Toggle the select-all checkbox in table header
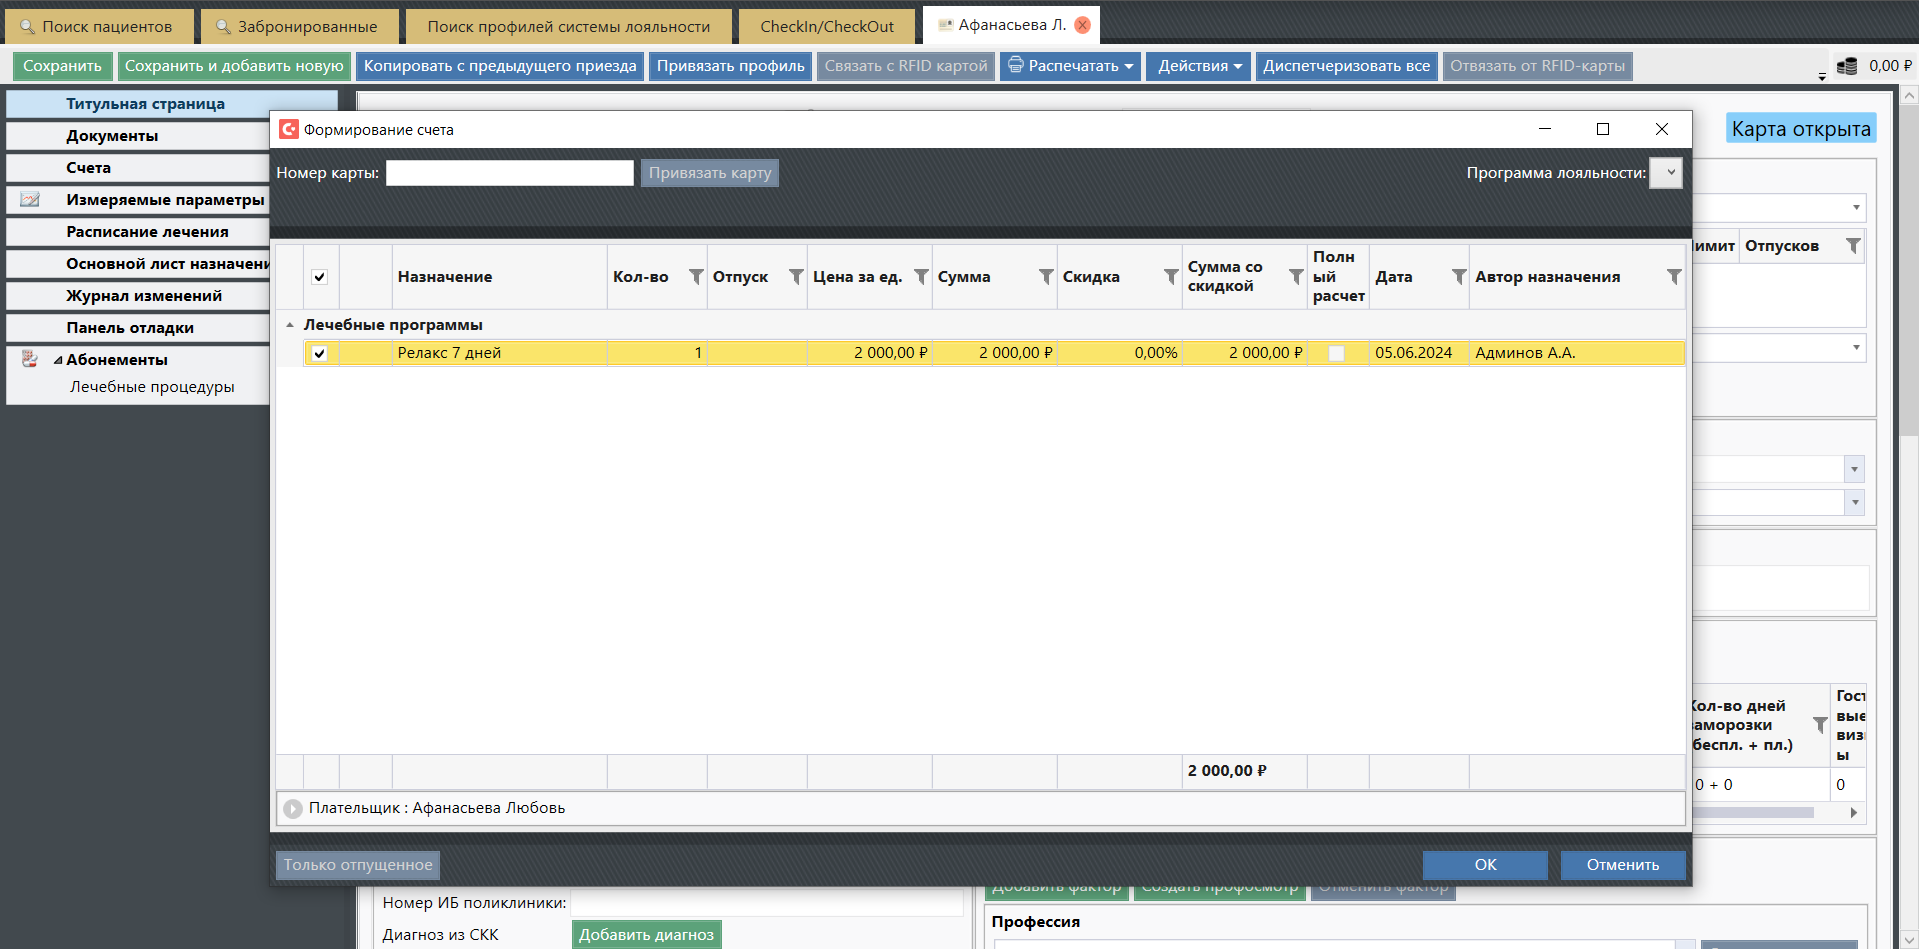The image size is (1919, 949). point(320,277)
